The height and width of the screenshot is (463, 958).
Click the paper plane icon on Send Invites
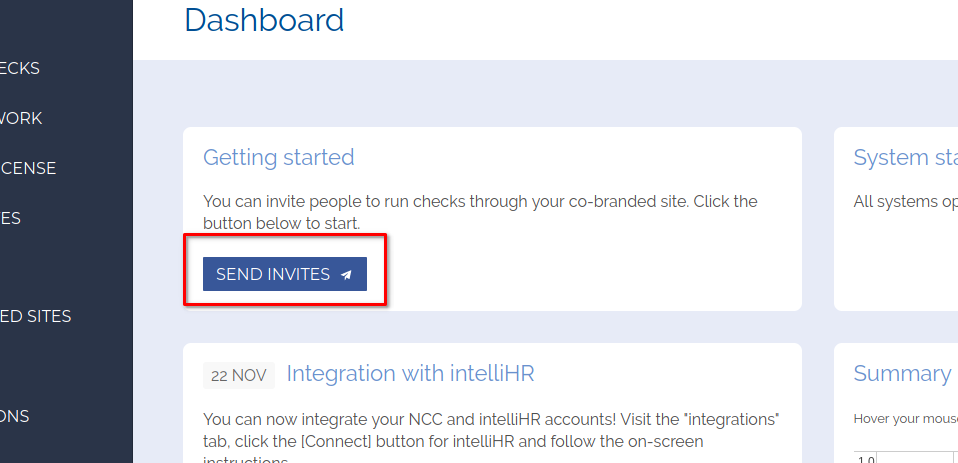click(346, 275)
